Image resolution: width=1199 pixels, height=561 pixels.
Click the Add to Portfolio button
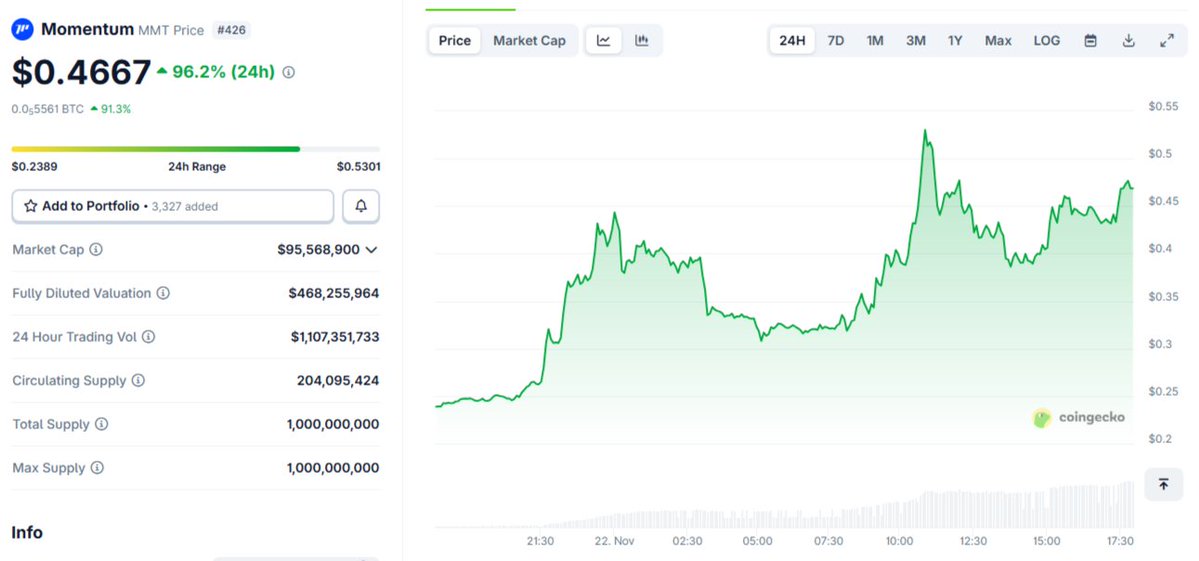click(173, 206)
